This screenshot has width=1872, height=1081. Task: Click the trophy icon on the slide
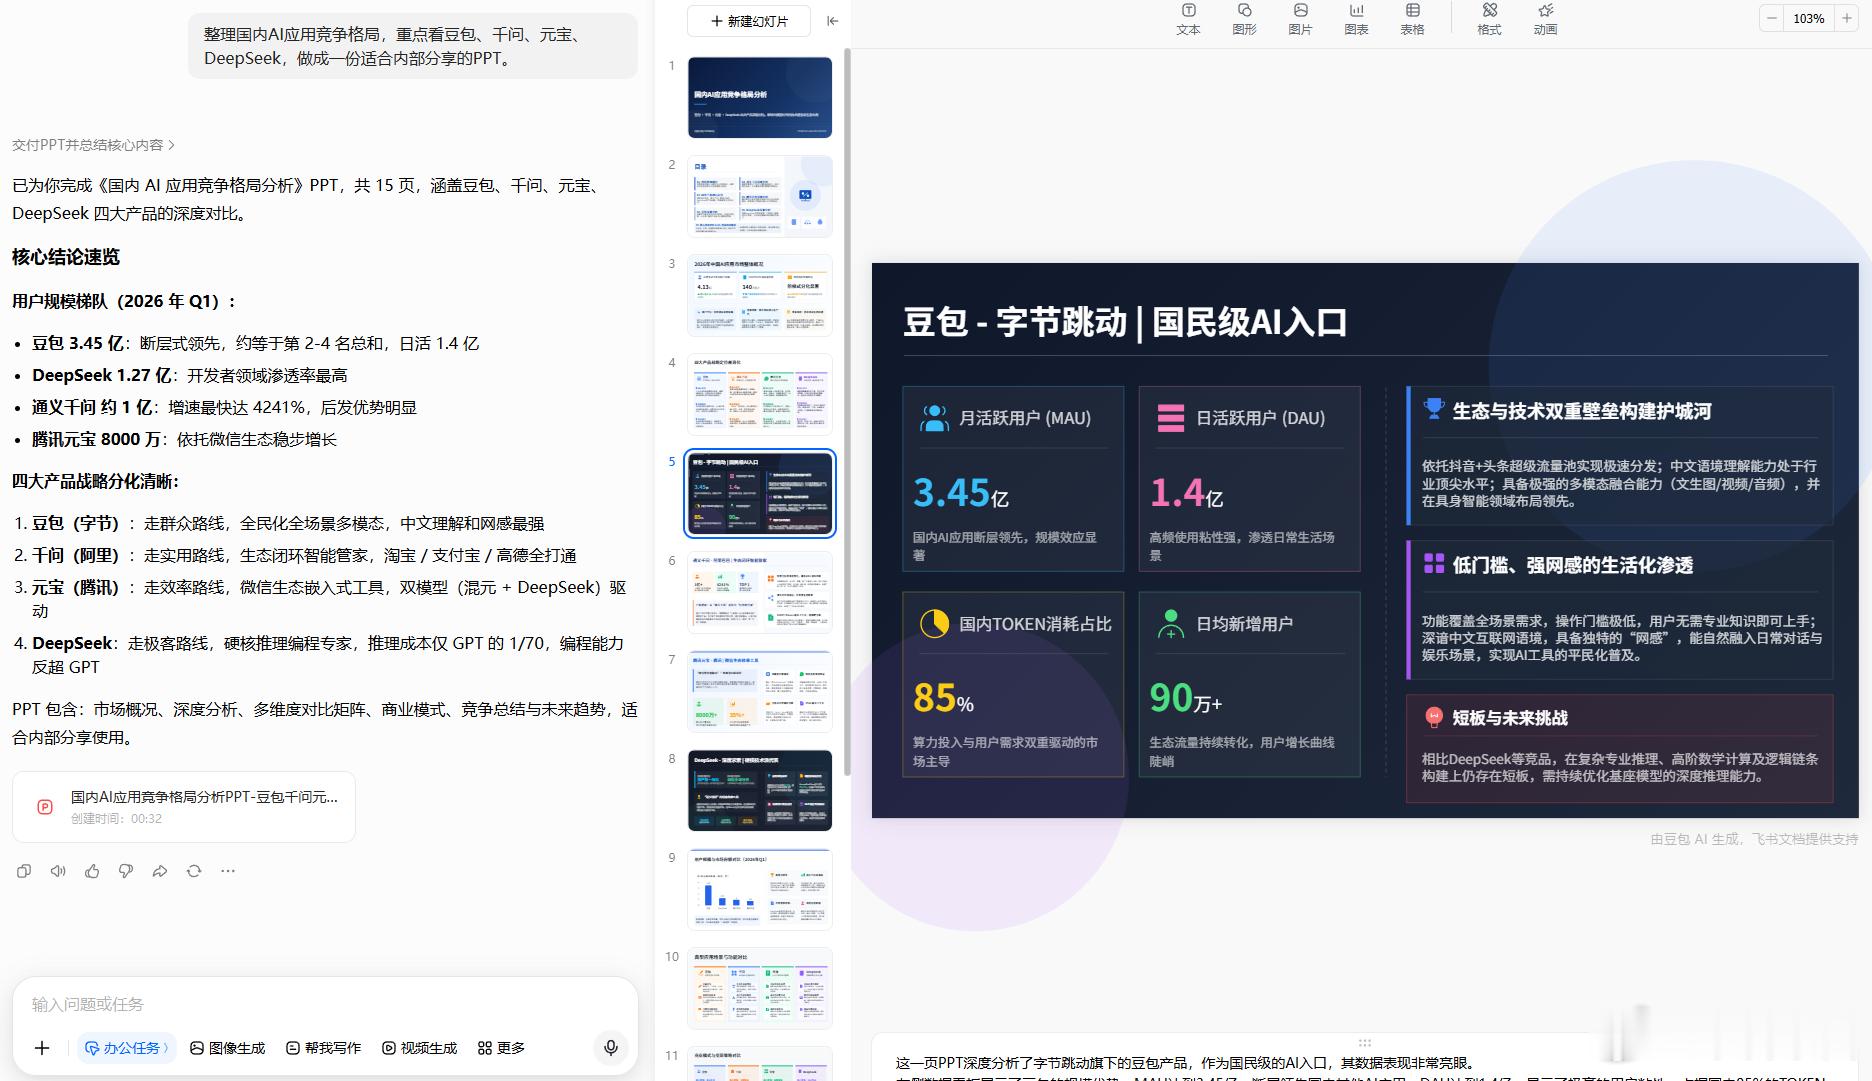(1434, 410)
